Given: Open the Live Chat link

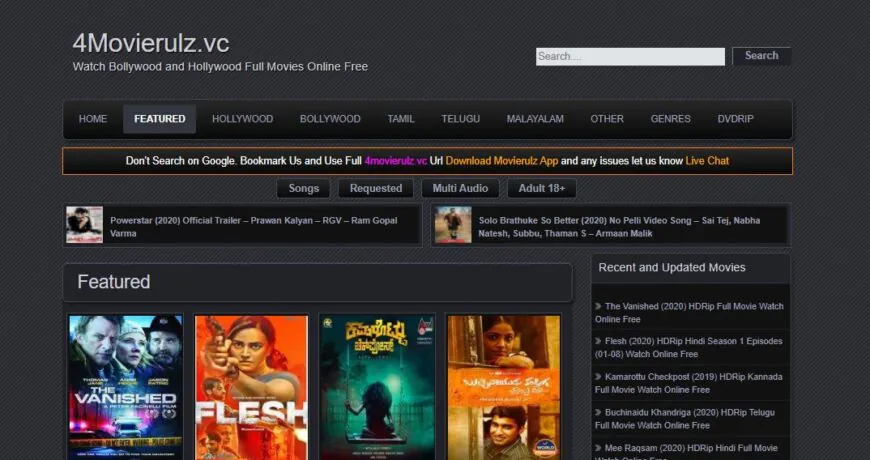Looking at the screenshot, I should coord(707,161).
